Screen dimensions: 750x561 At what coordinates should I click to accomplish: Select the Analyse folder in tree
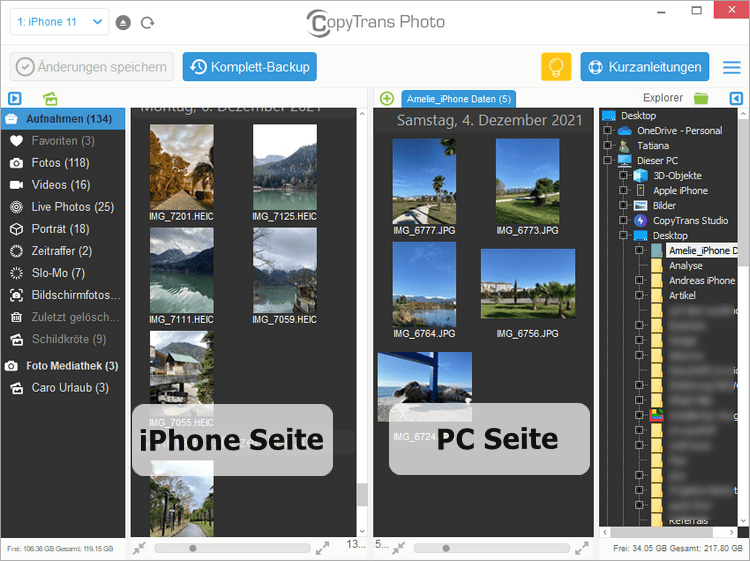coord(685,265)
